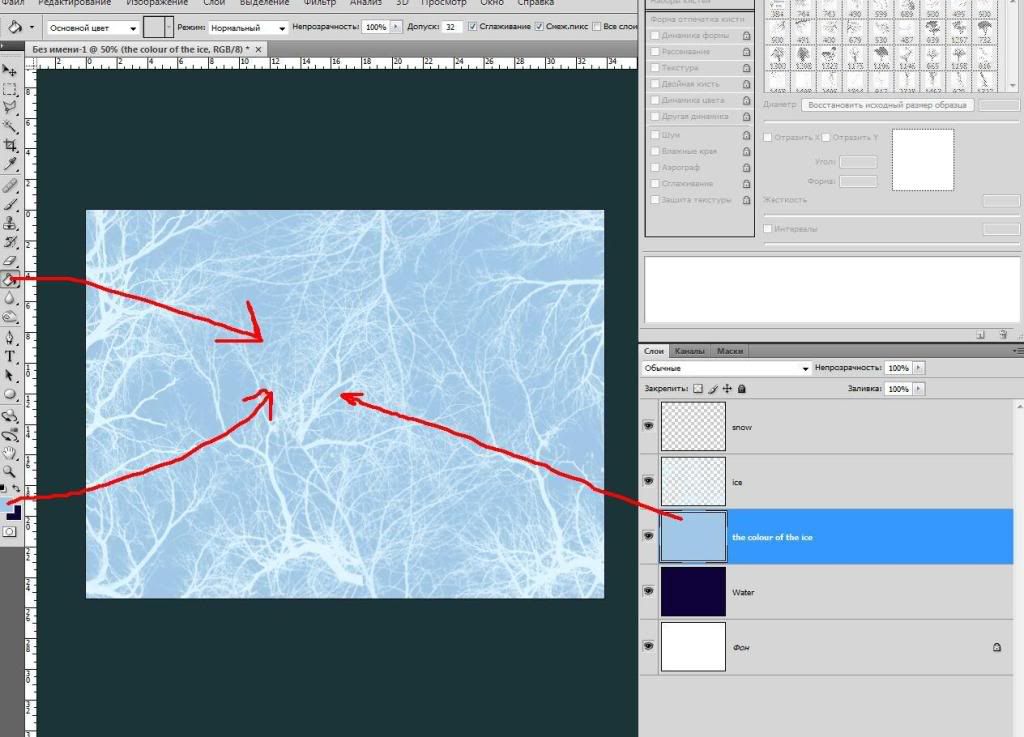Click lock image pixels brush icon
Viewport: 1024px width, 737px height.
tap(712, 389)
